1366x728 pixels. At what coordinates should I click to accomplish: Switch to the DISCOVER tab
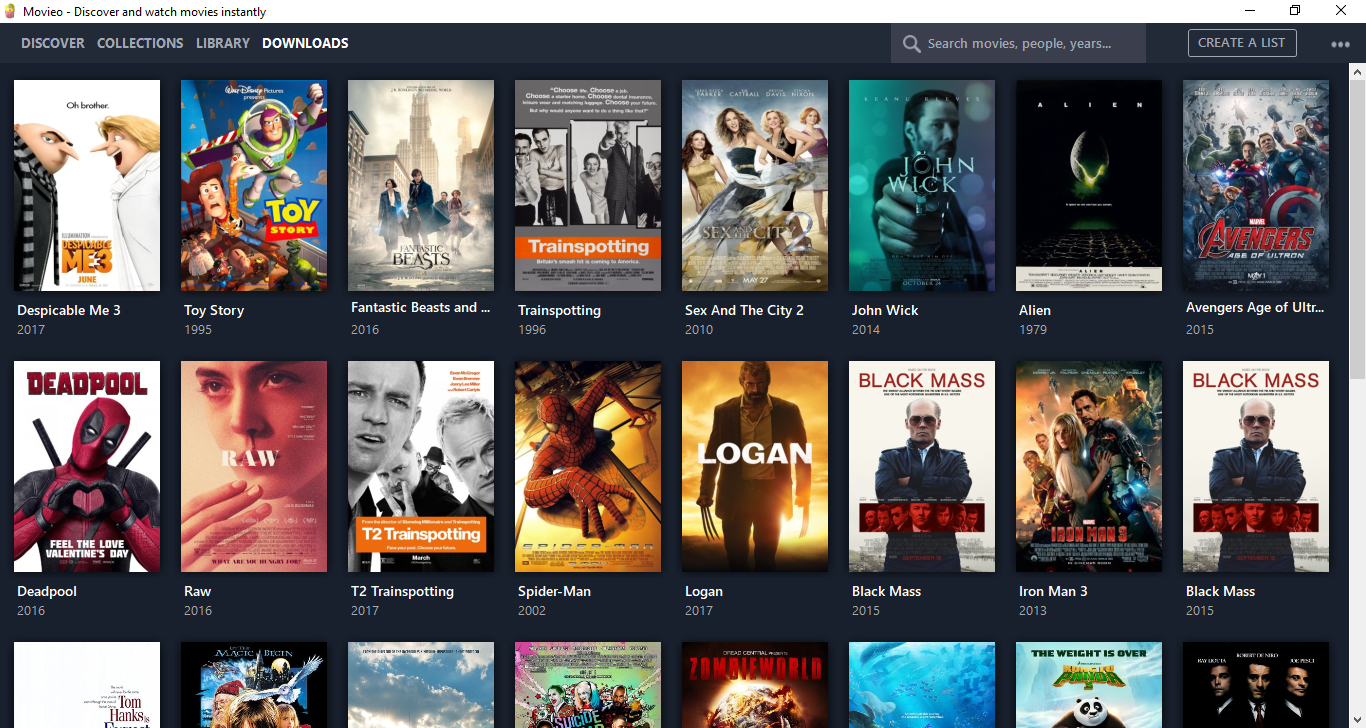click(x=52, y=43)
